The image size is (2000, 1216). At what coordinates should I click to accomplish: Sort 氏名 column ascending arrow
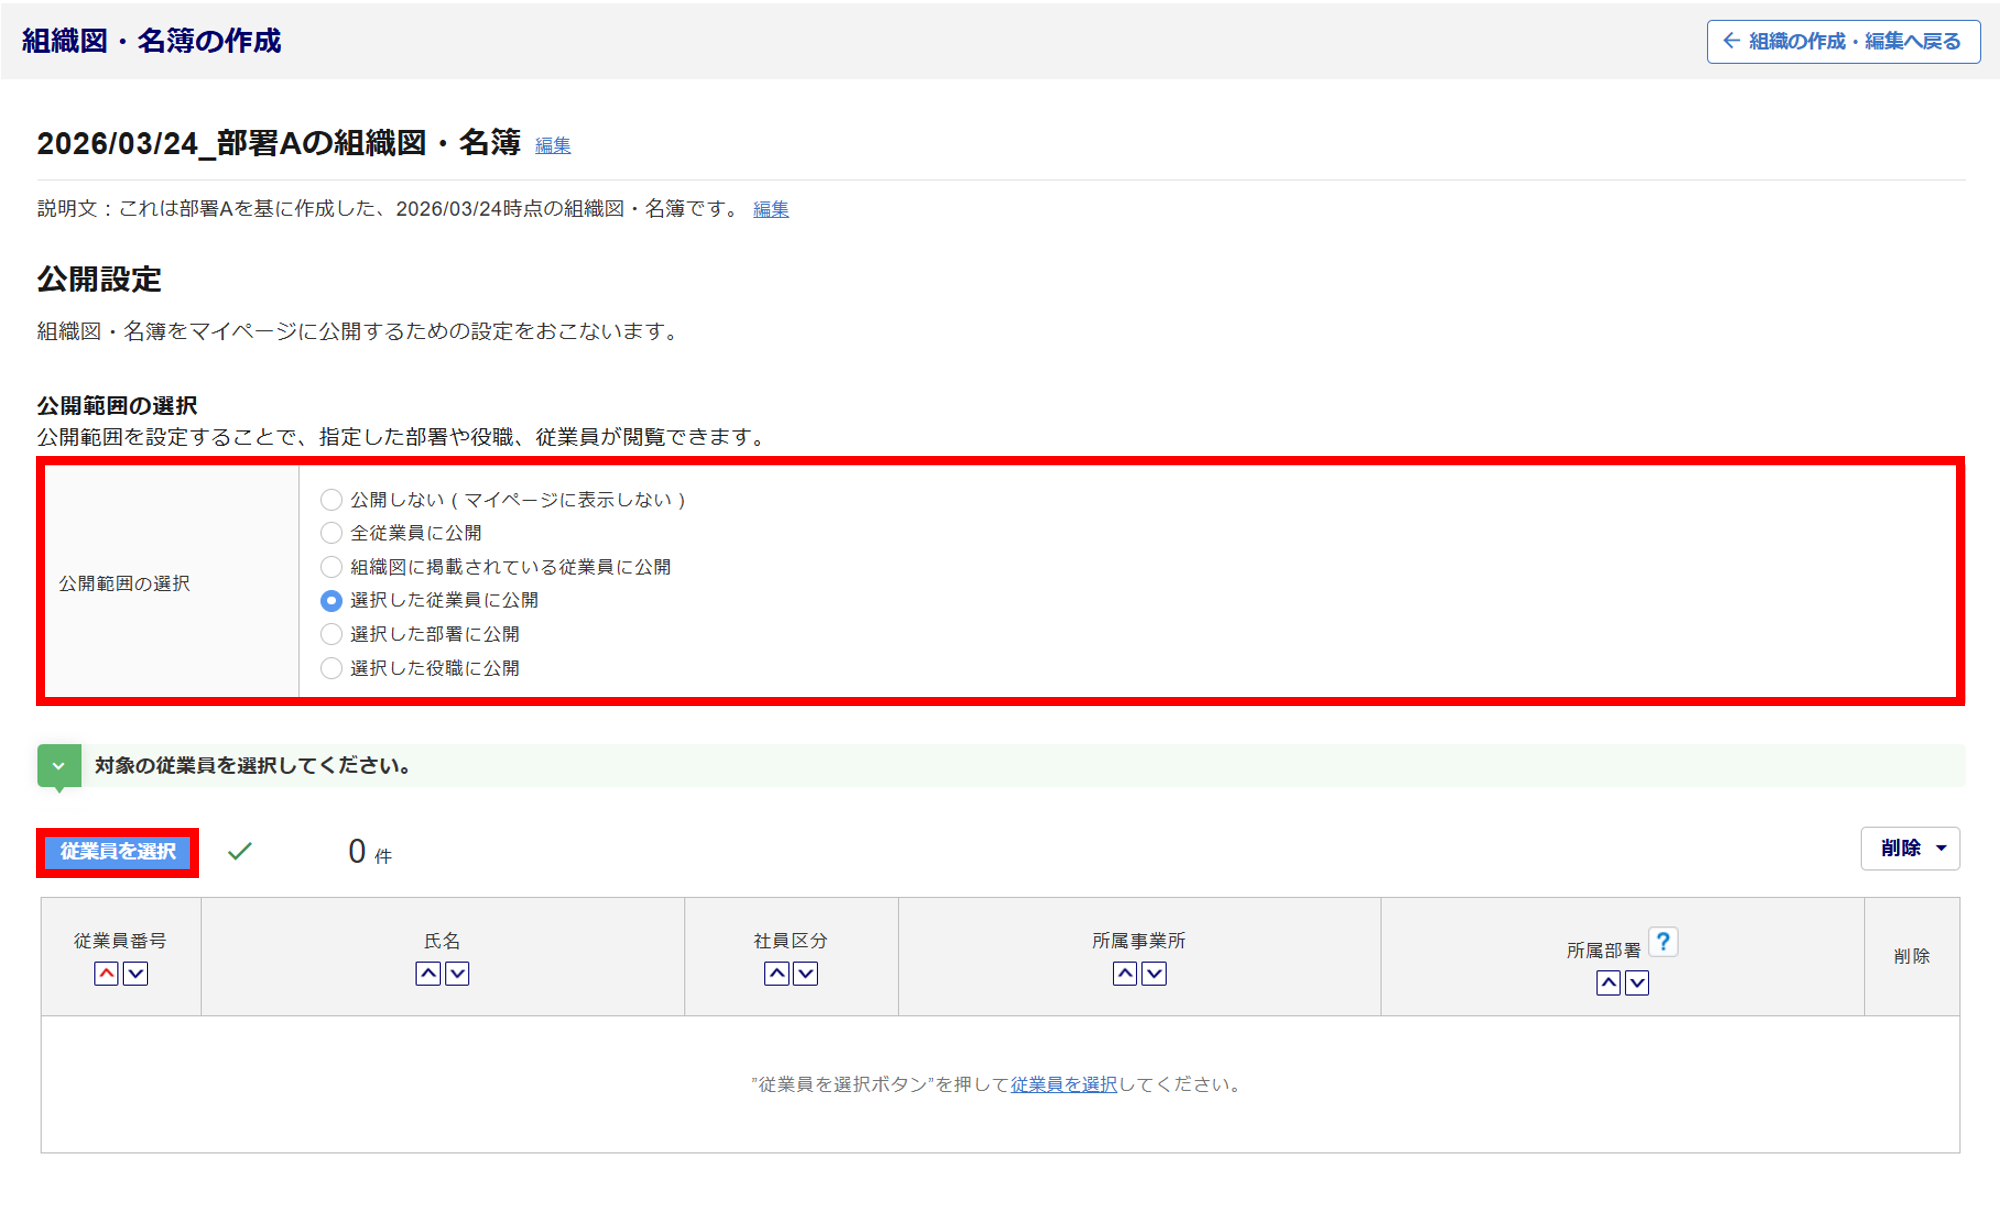tap(428, 973)
